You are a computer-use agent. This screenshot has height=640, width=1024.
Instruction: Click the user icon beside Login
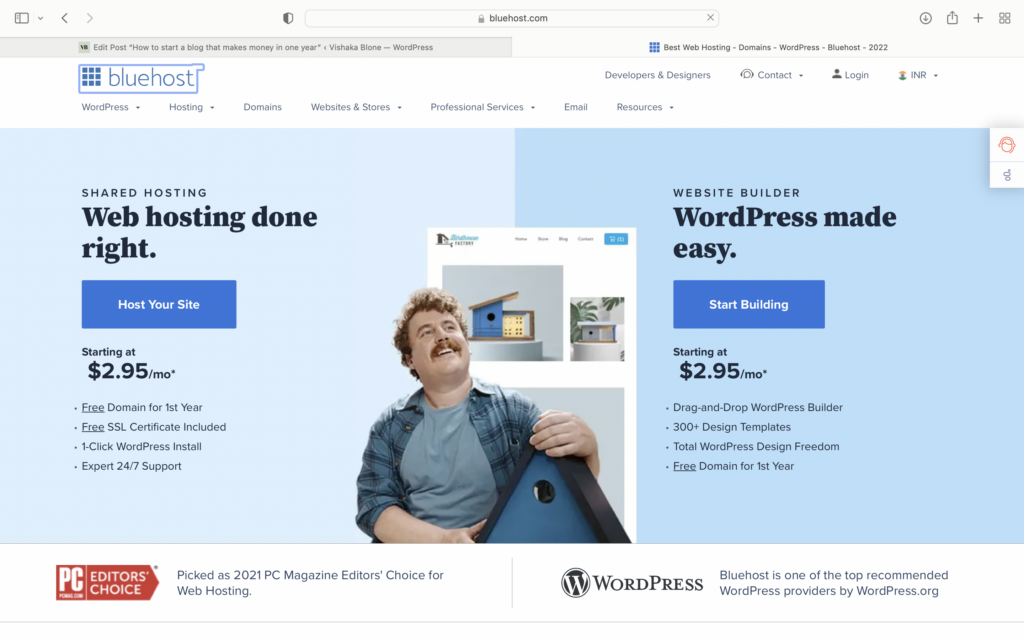click(837, 74)
